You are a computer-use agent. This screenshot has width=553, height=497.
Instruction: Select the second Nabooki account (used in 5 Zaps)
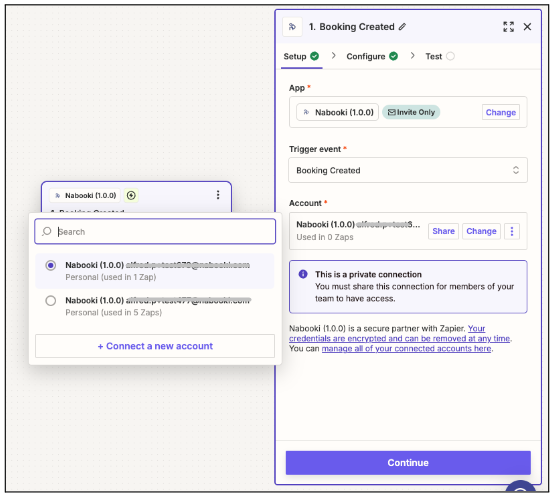(155, 306)
